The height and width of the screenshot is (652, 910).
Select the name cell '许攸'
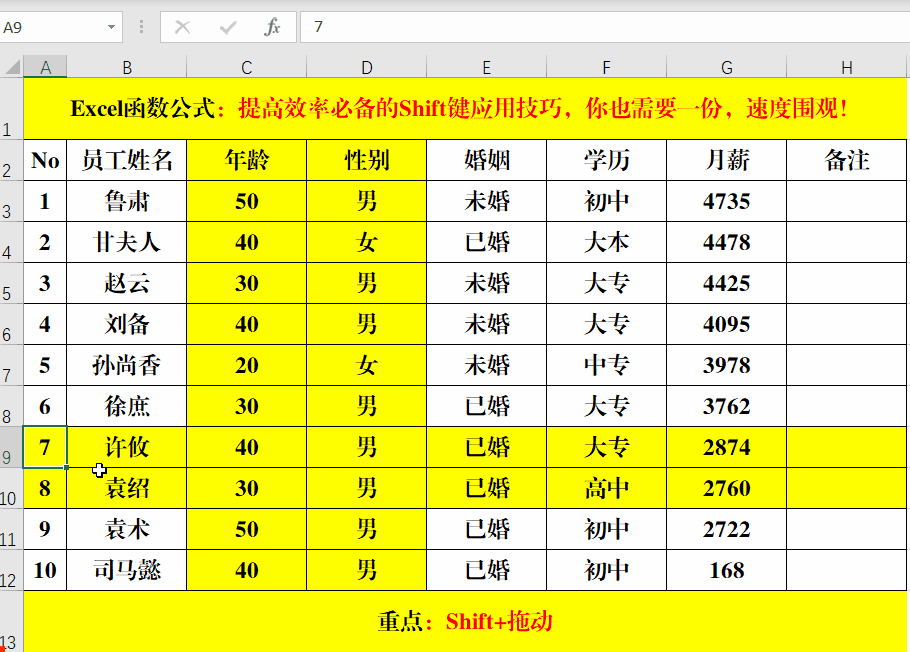(x=127, y=447)
